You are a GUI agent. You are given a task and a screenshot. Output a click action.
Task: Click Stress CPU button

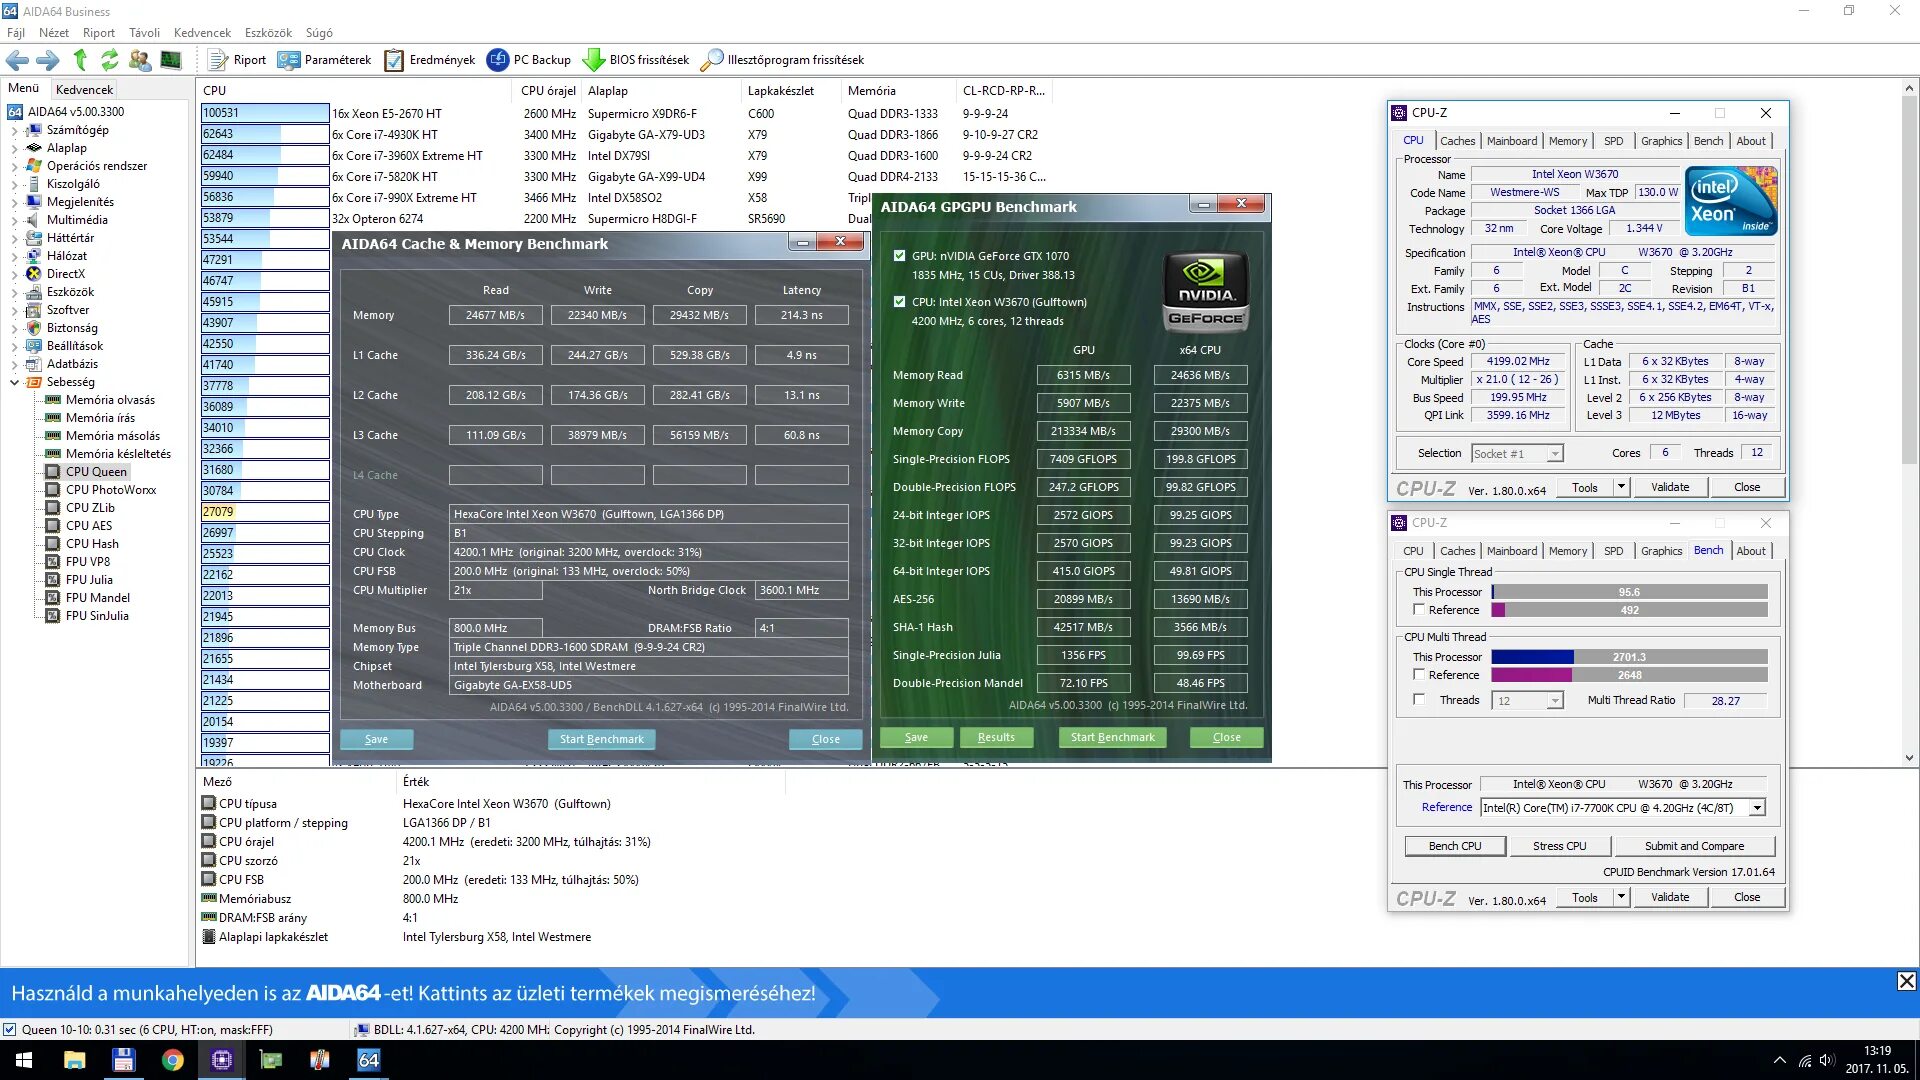pos(1559,846)
